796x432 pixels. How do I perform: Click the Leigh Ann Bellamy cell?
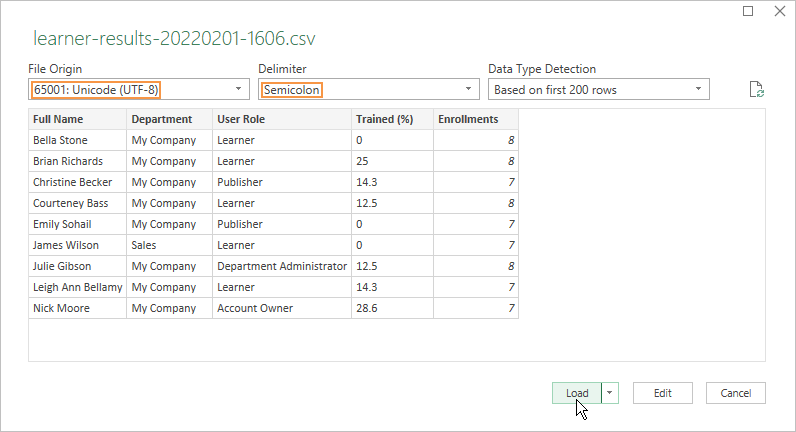78,287
